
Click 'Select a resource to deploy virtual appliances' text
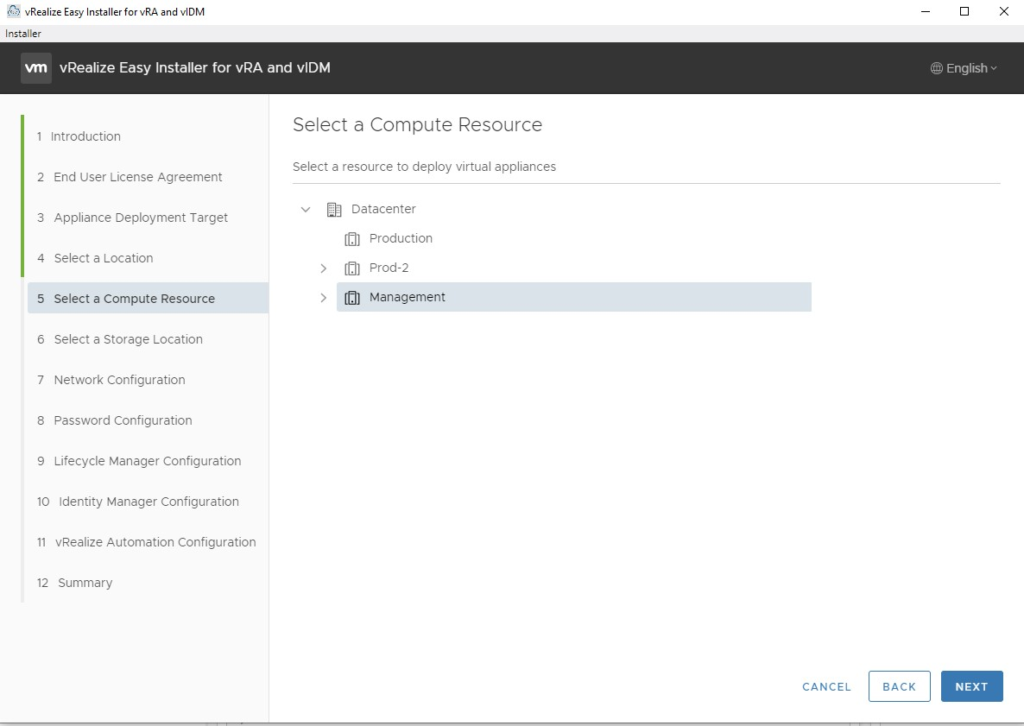424,166
